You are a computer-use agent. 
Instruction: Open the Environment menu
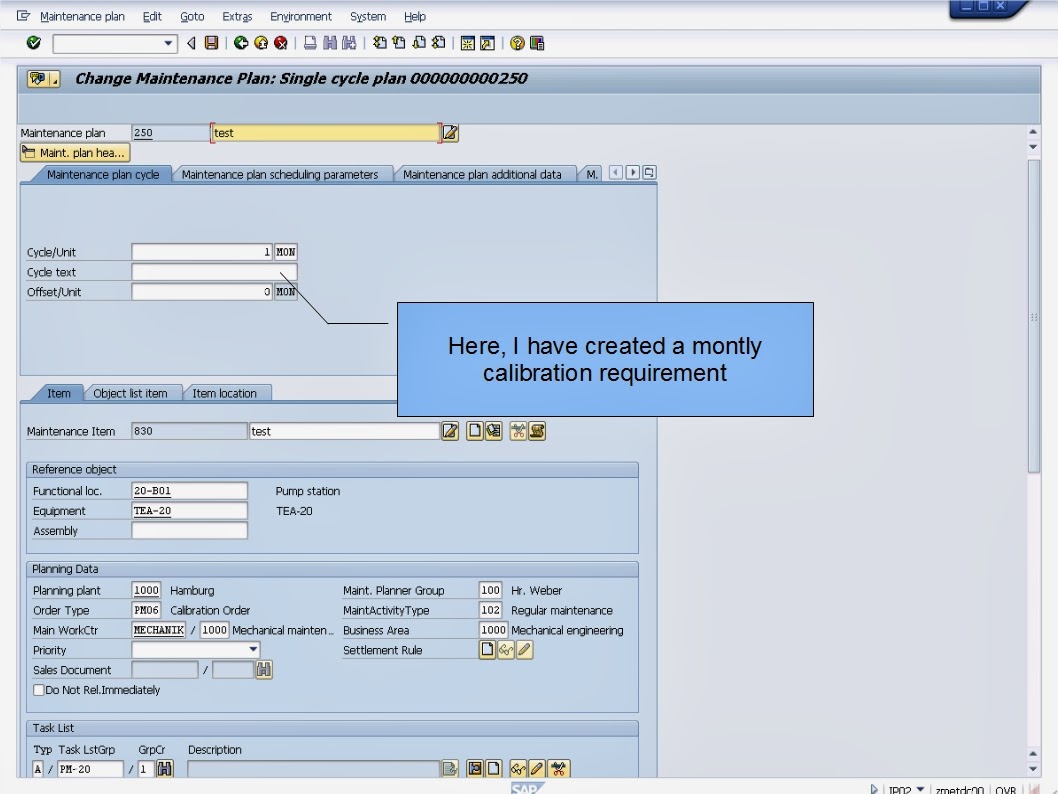[x=301, y=16]
